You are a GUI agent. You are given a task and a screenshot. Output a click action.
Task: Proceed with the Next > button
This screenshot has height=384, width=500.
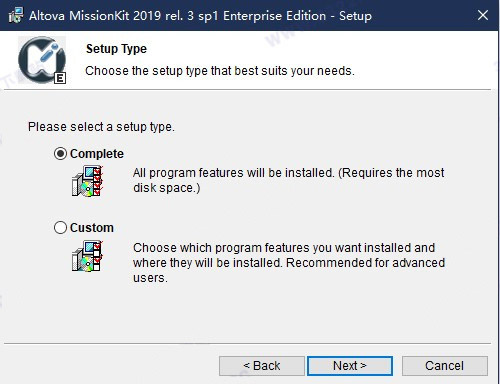[x=350, y=366]
